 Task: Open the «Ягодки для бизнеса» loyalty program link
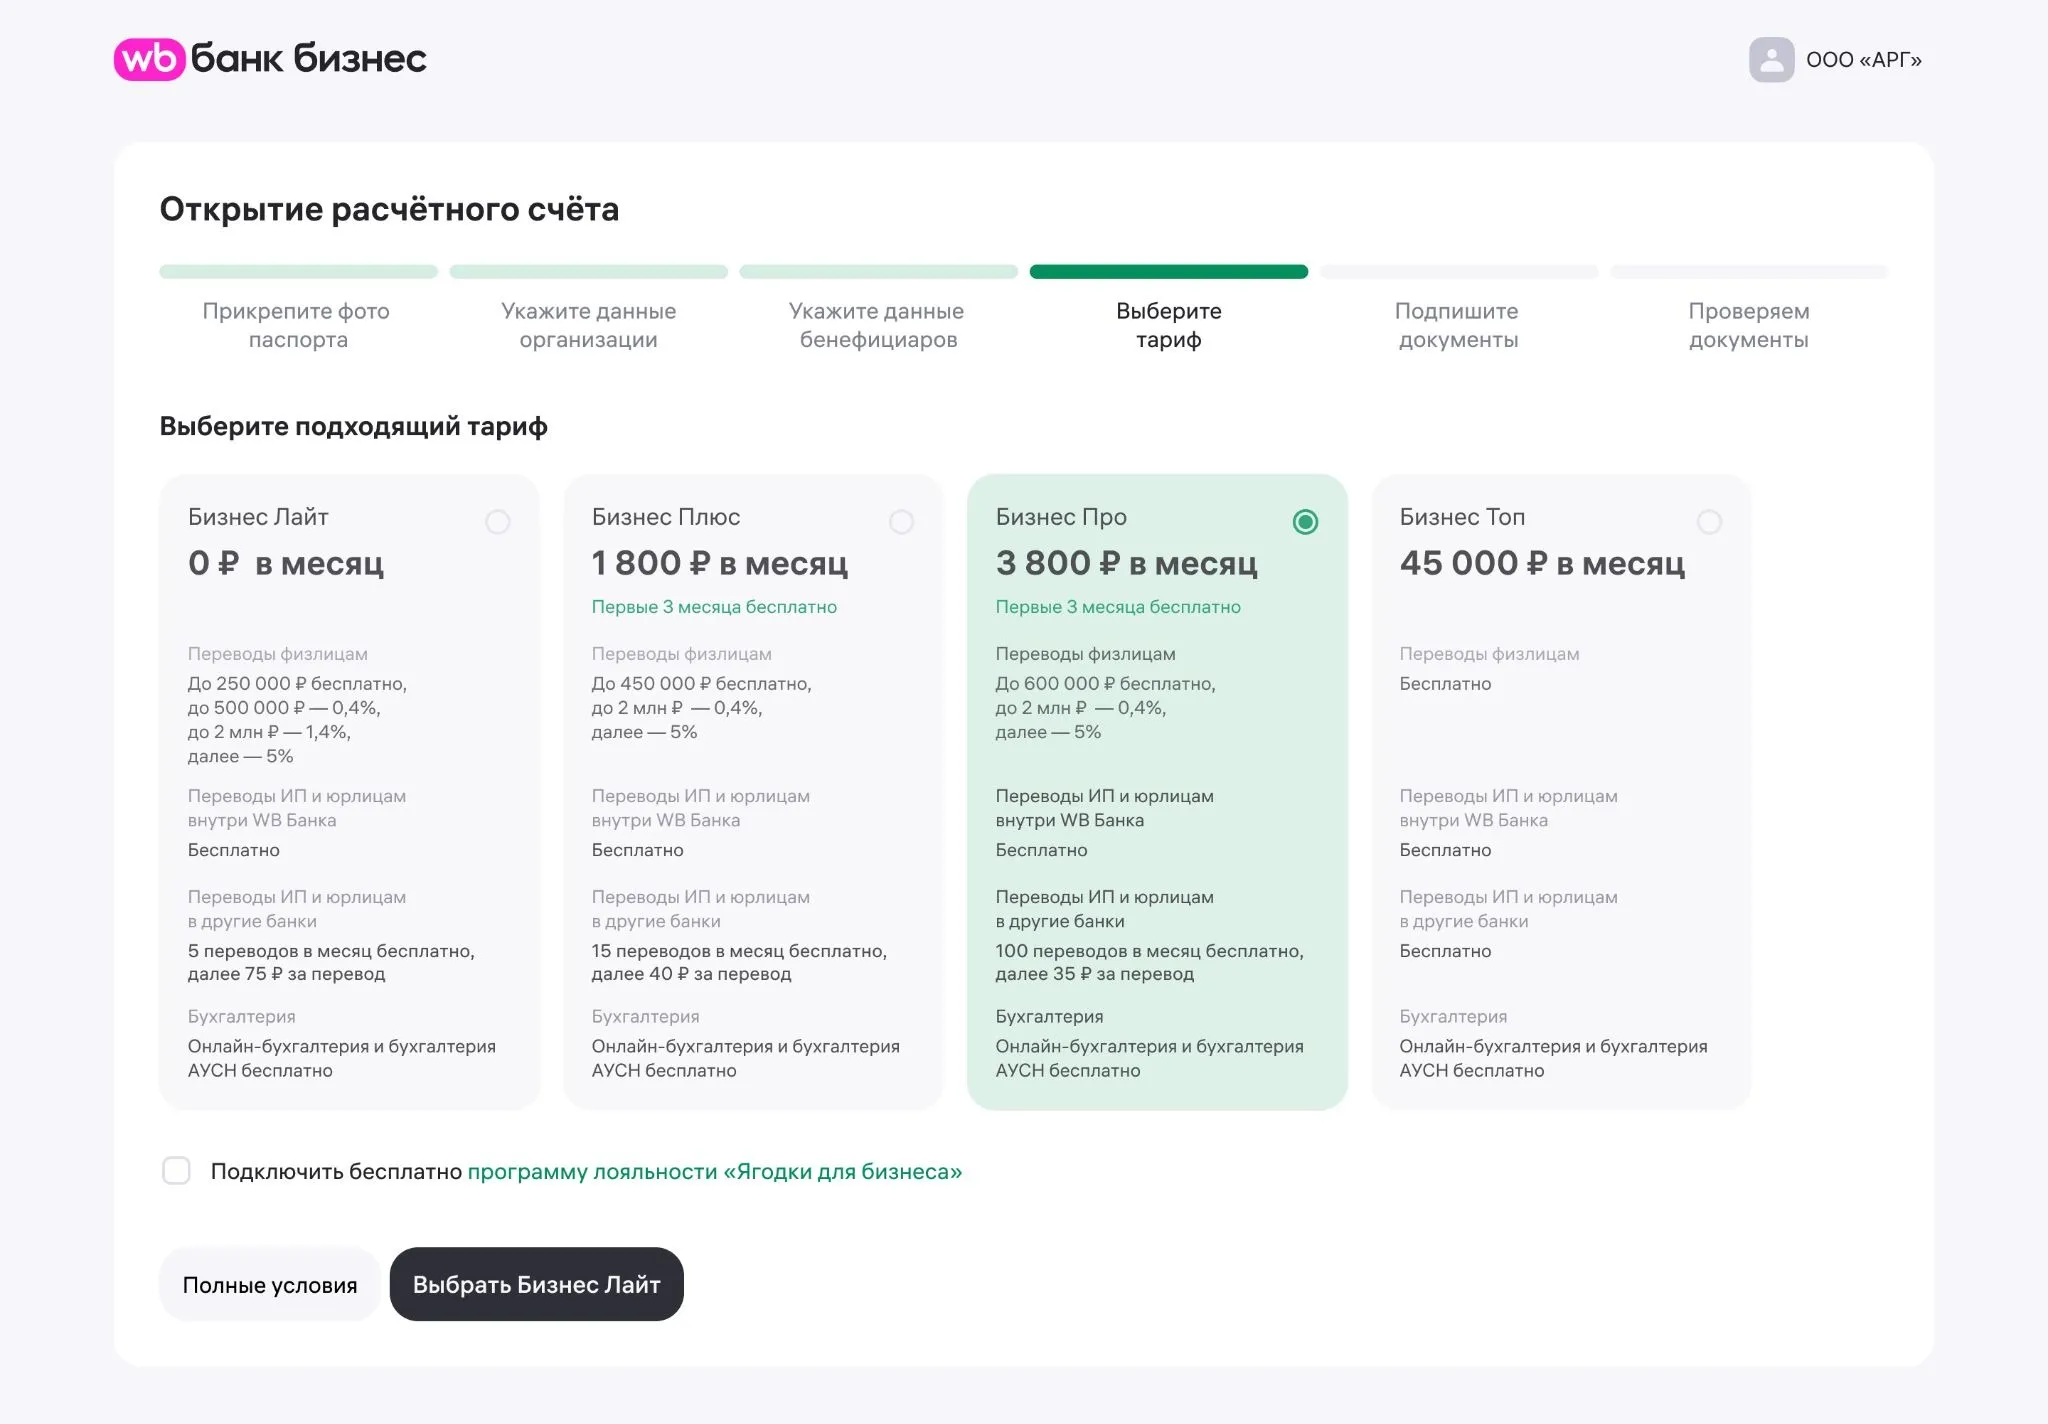(715, 1171)
